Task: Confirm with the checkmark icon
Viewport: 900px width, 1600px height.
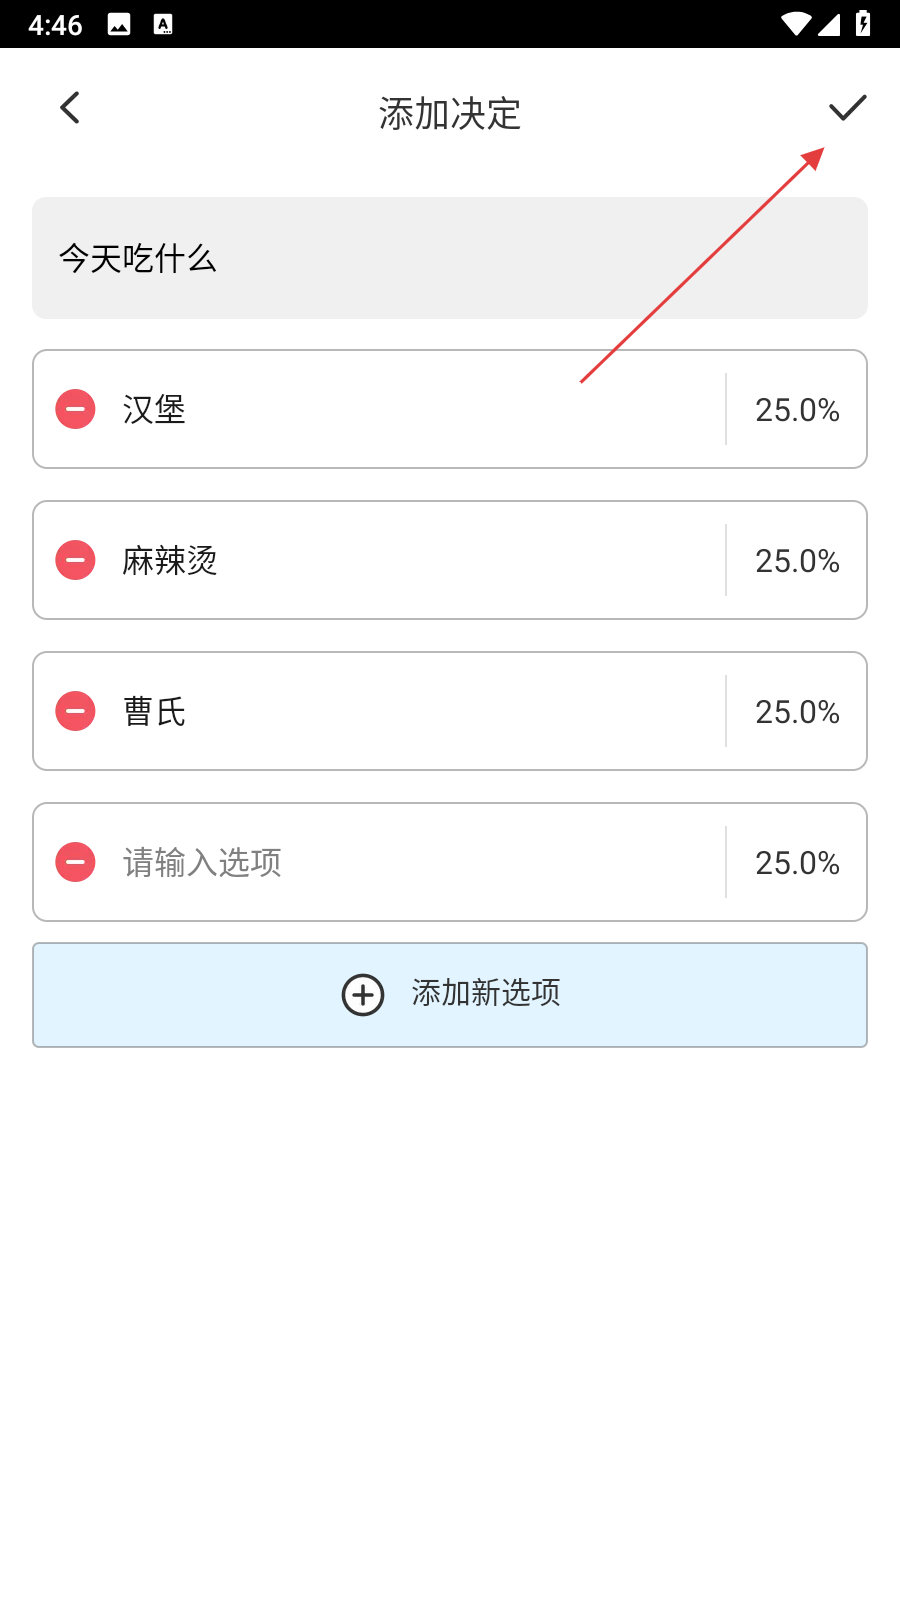Action: [x=847, y=108]
